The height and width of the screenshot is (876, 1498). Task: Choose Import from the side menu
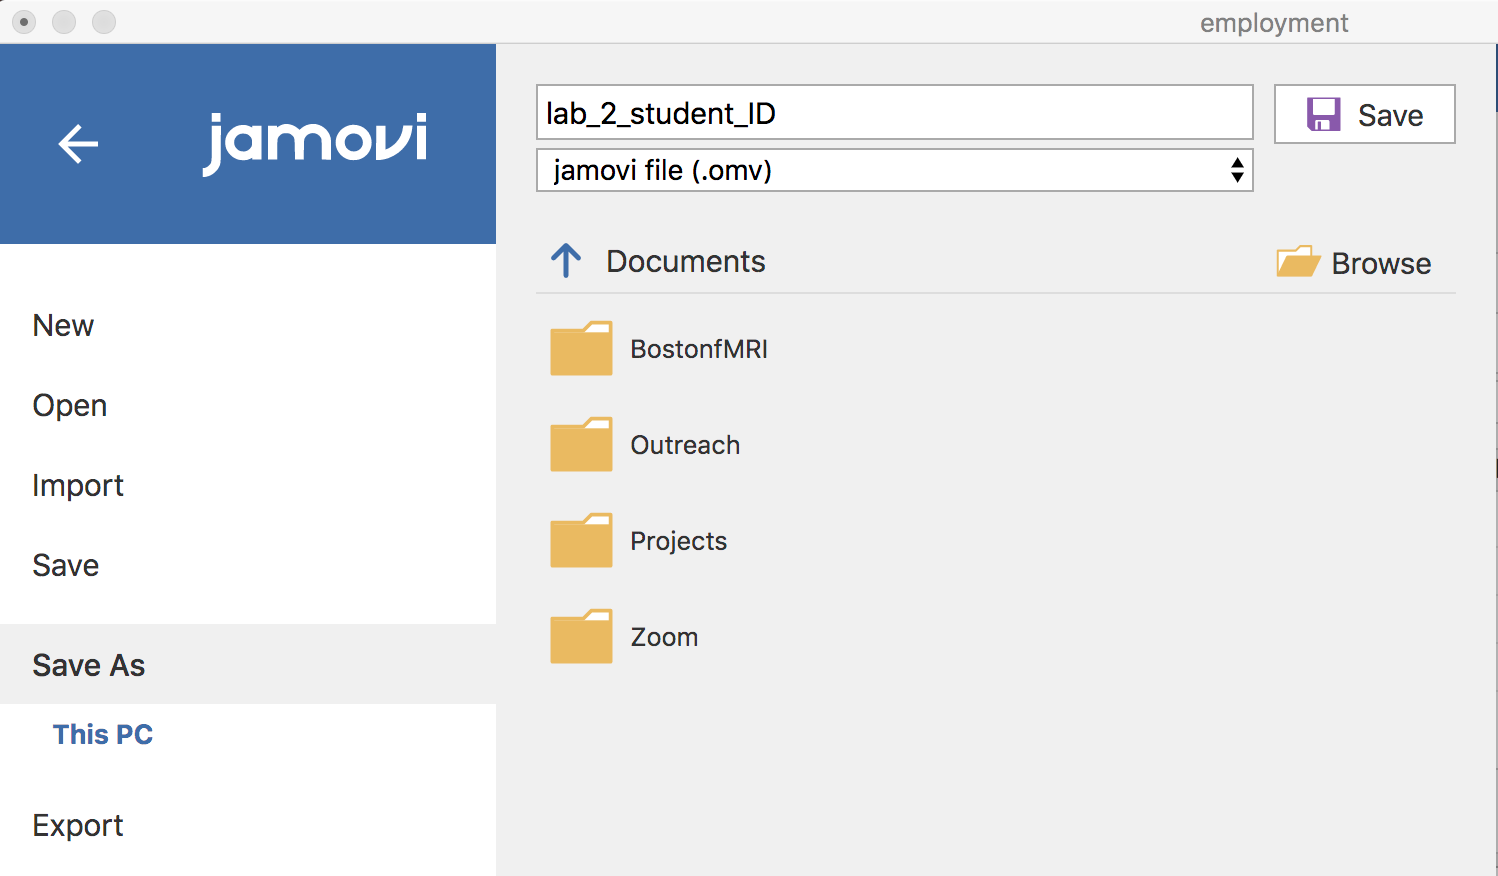click(x=78, y=485)
